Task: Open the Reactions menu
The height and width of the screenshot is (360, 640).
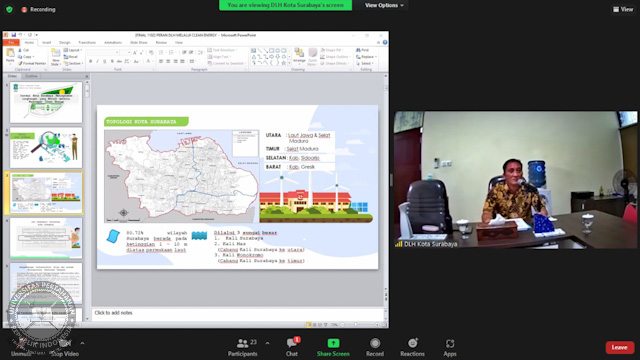Action: pos(412,347)
